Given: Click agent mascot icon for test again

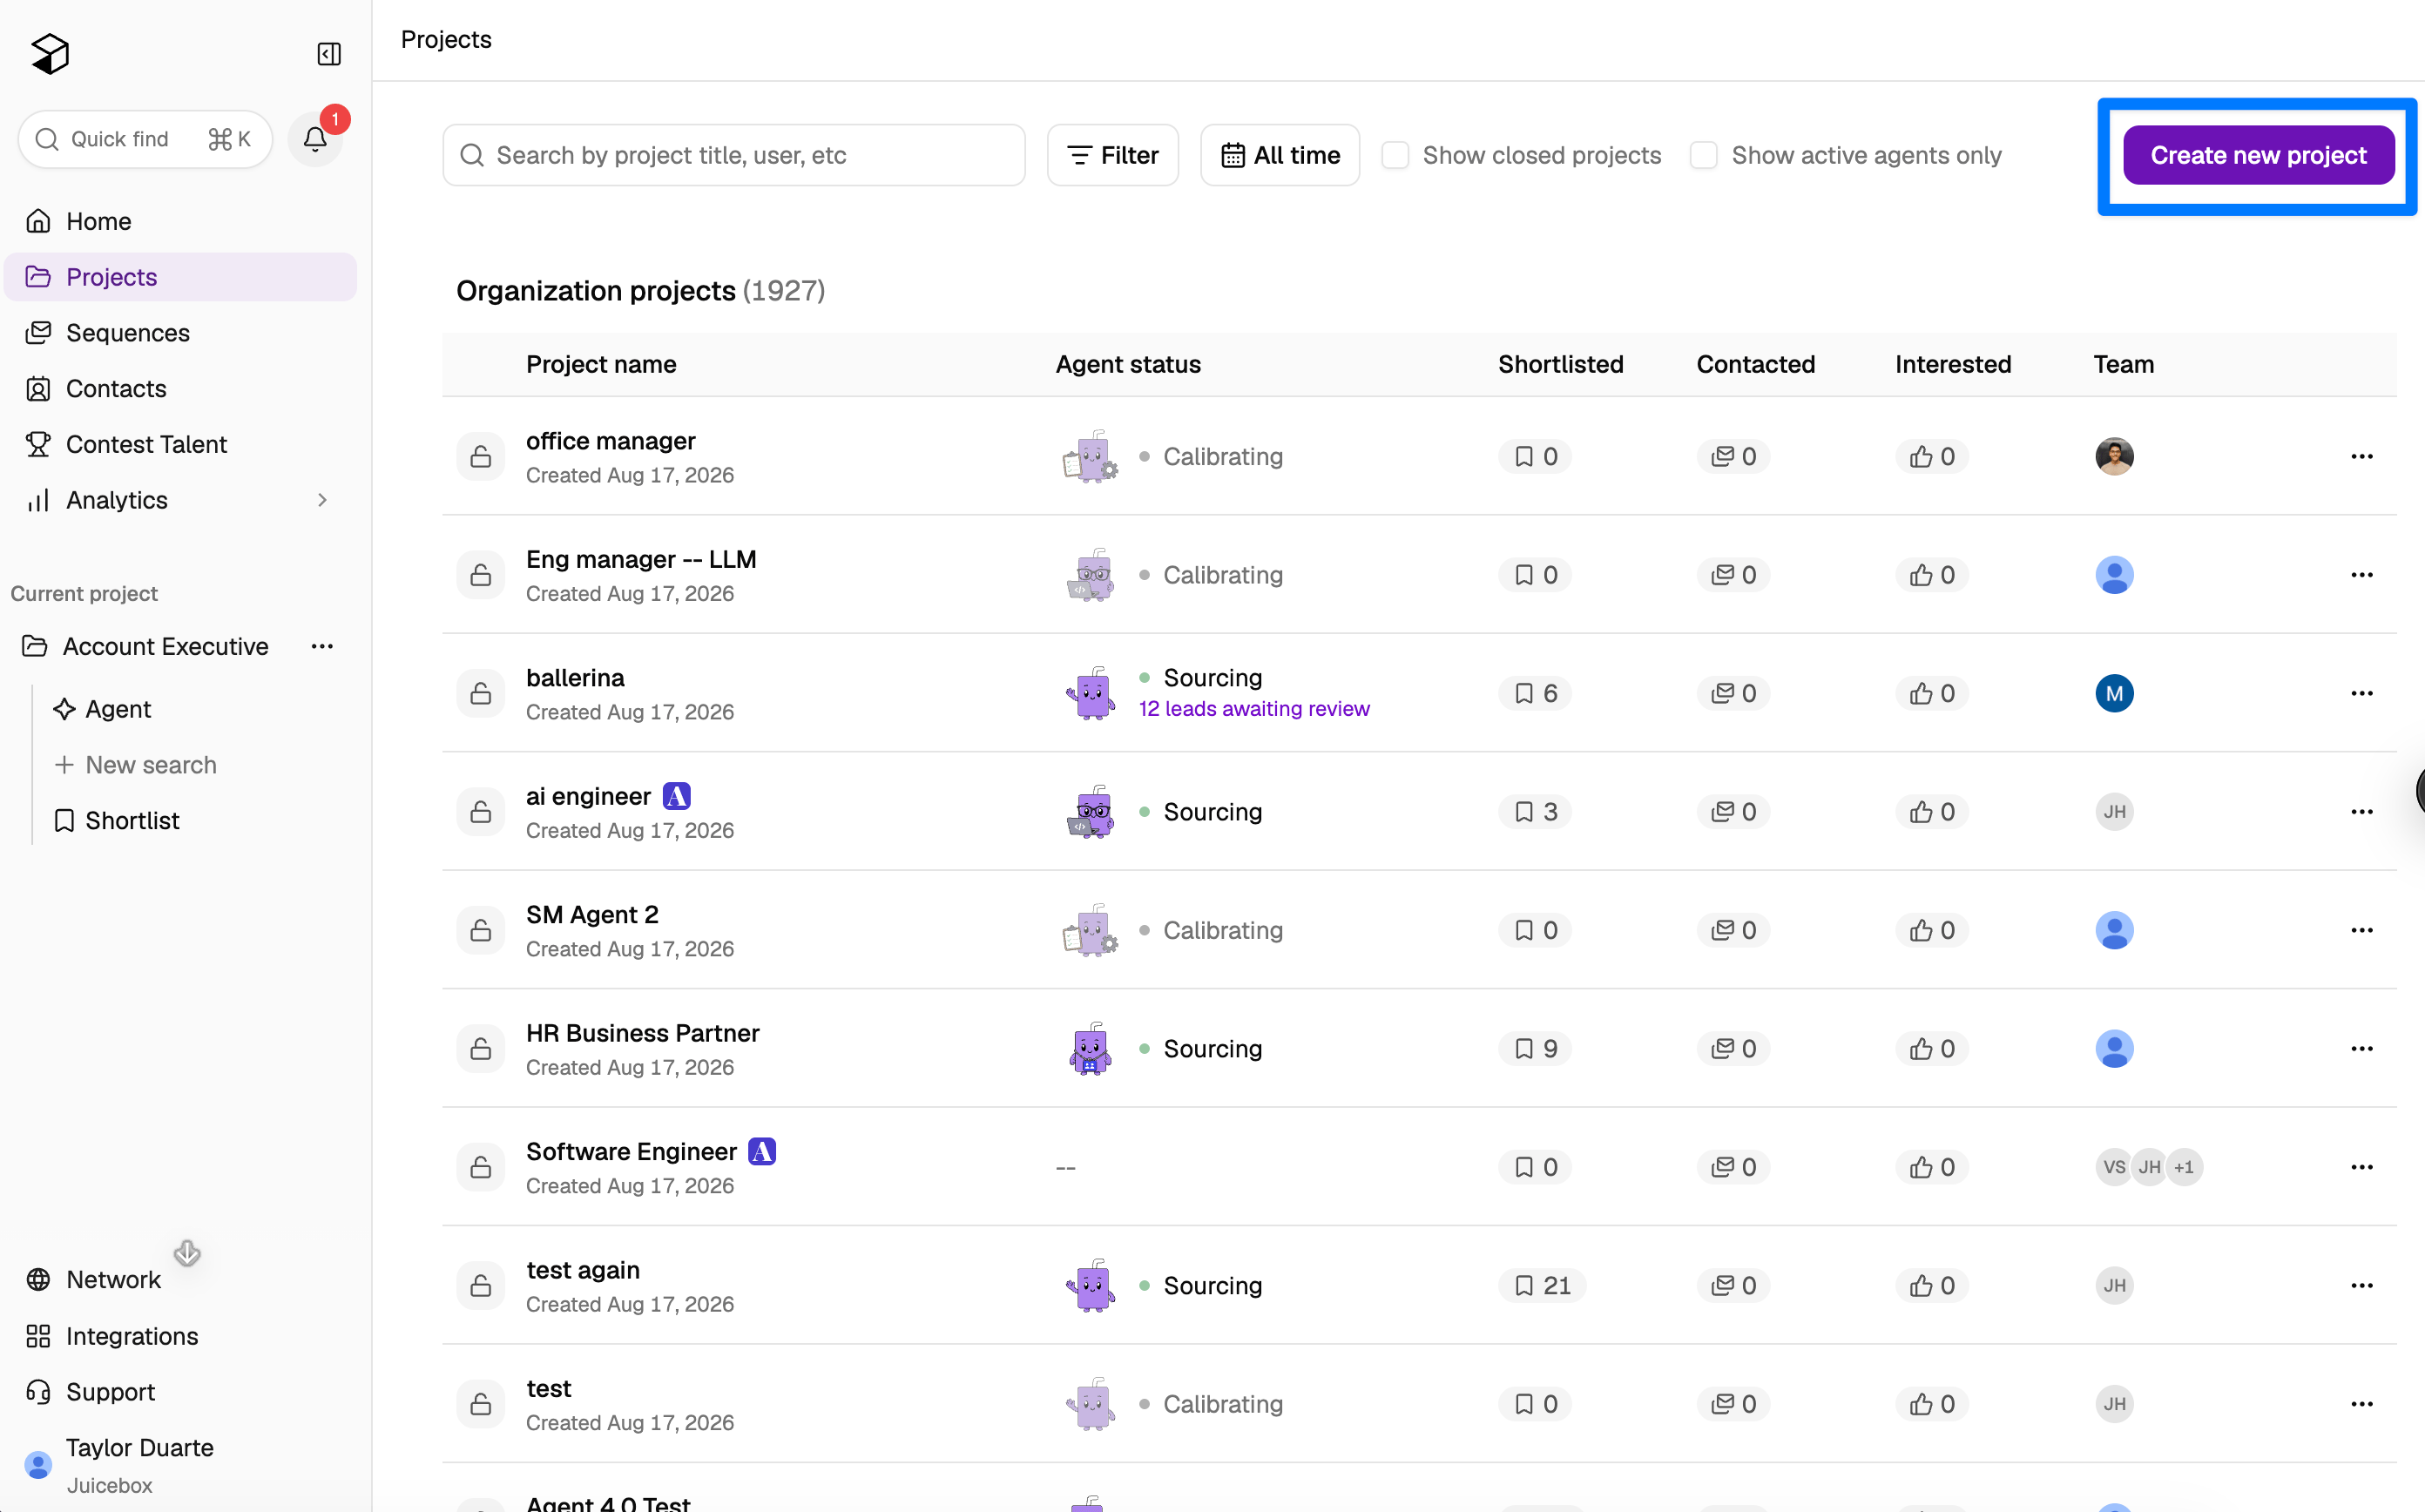Looking at the screenshot, I should (x=1090, y=1286).
